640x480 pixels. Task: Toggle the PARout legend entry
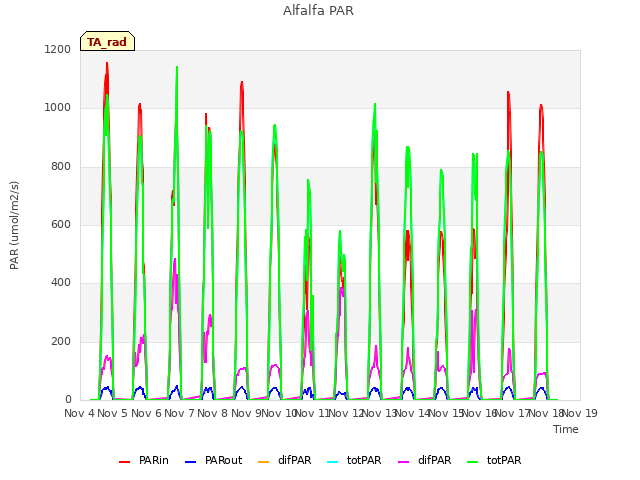(x=213, y=460)
